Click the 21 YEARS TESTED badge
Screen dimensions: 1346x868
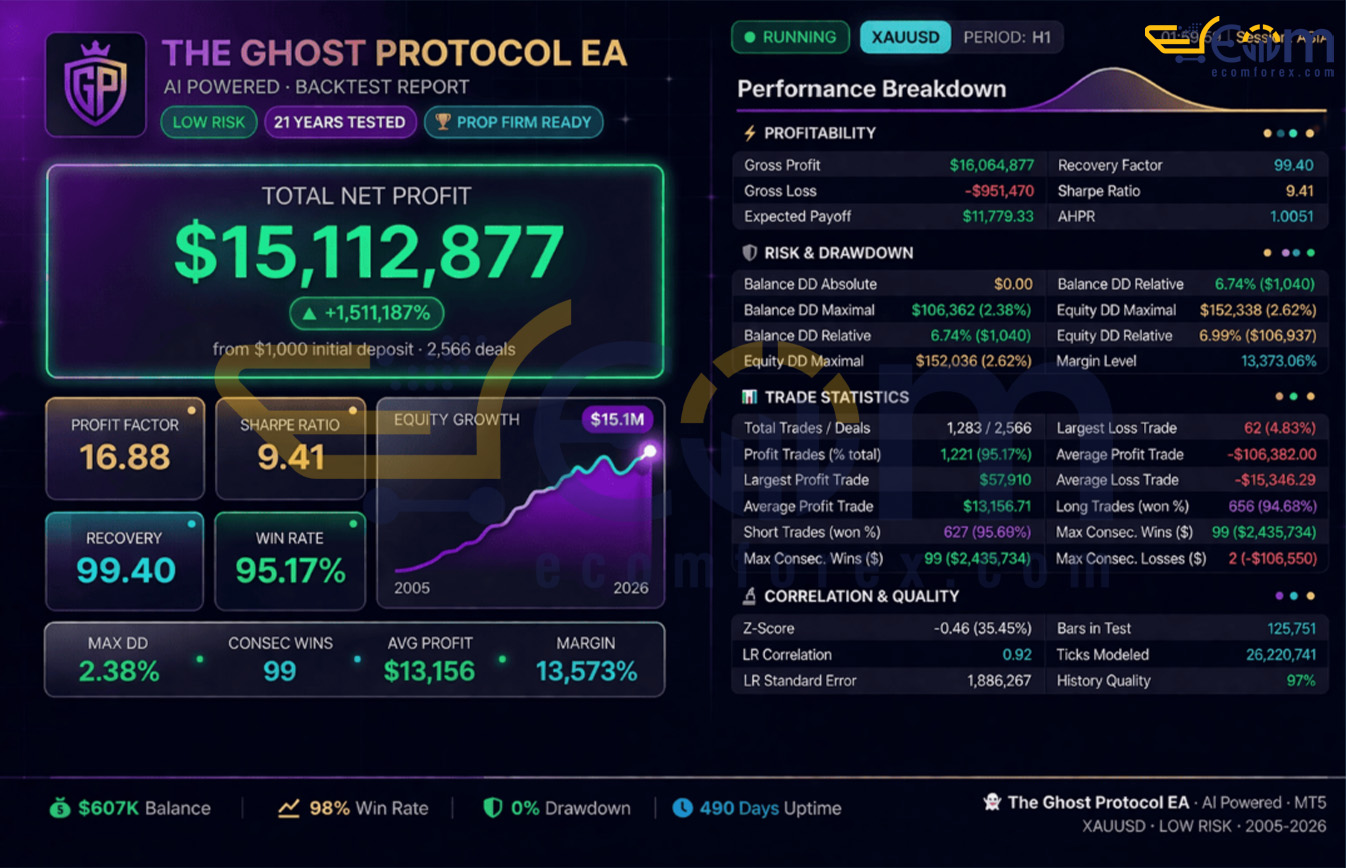point(340,122)
